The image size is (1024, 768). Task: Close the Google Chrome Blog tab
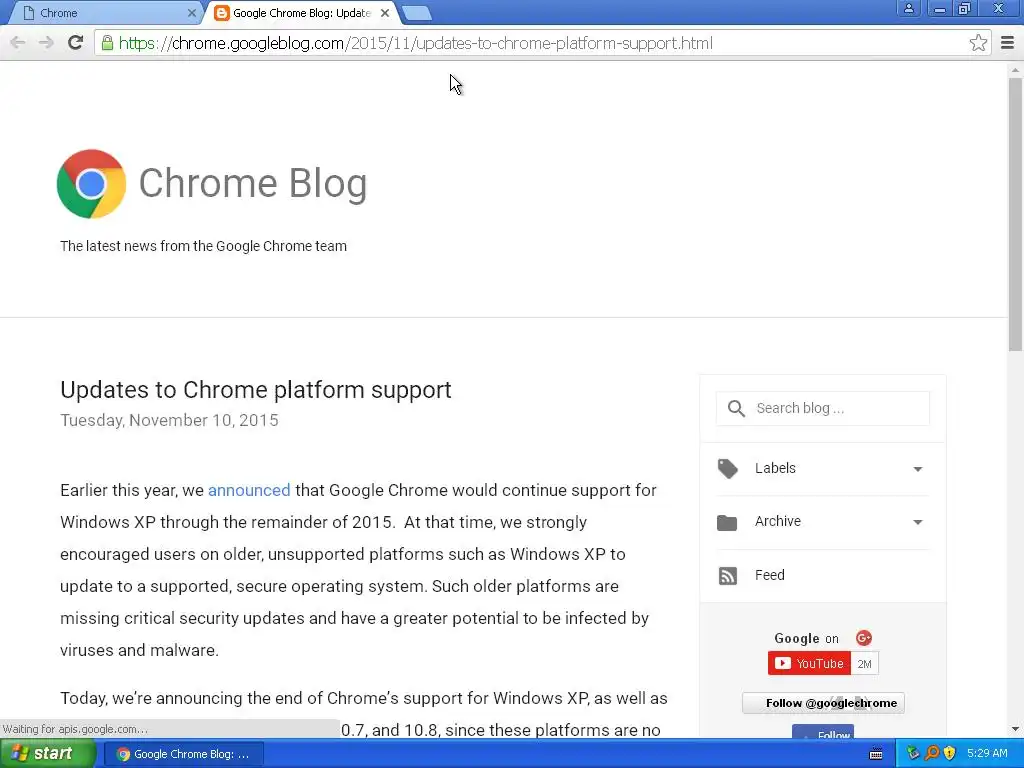click(385, 12)
